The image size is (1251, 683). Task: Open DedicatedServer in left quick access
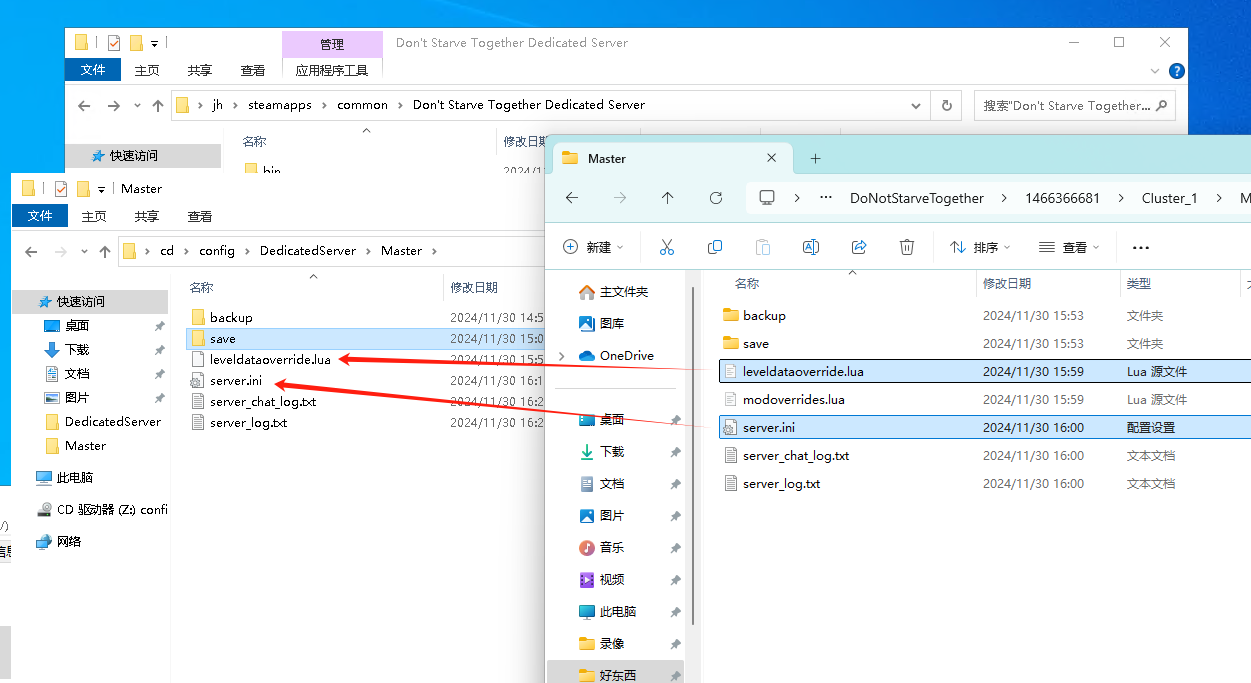pos(102,422)
